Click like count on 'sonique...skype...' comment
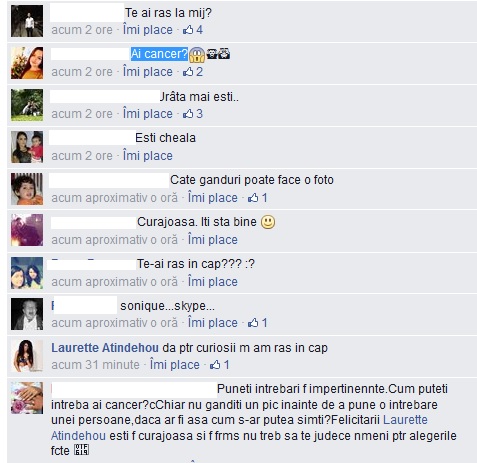The image size is (477, 463). pos(264,323)
